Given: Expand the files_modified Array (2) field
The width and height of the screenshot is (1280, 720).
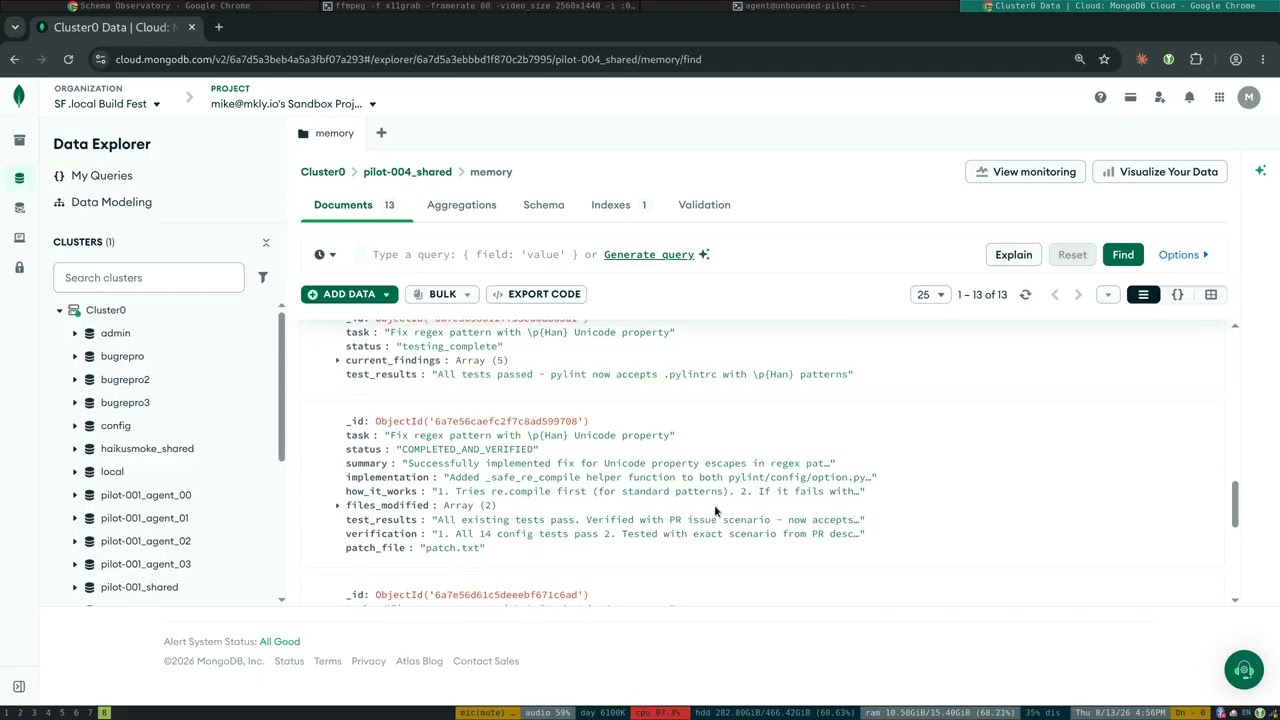Looking at the screenshot, I should point(337,505).
